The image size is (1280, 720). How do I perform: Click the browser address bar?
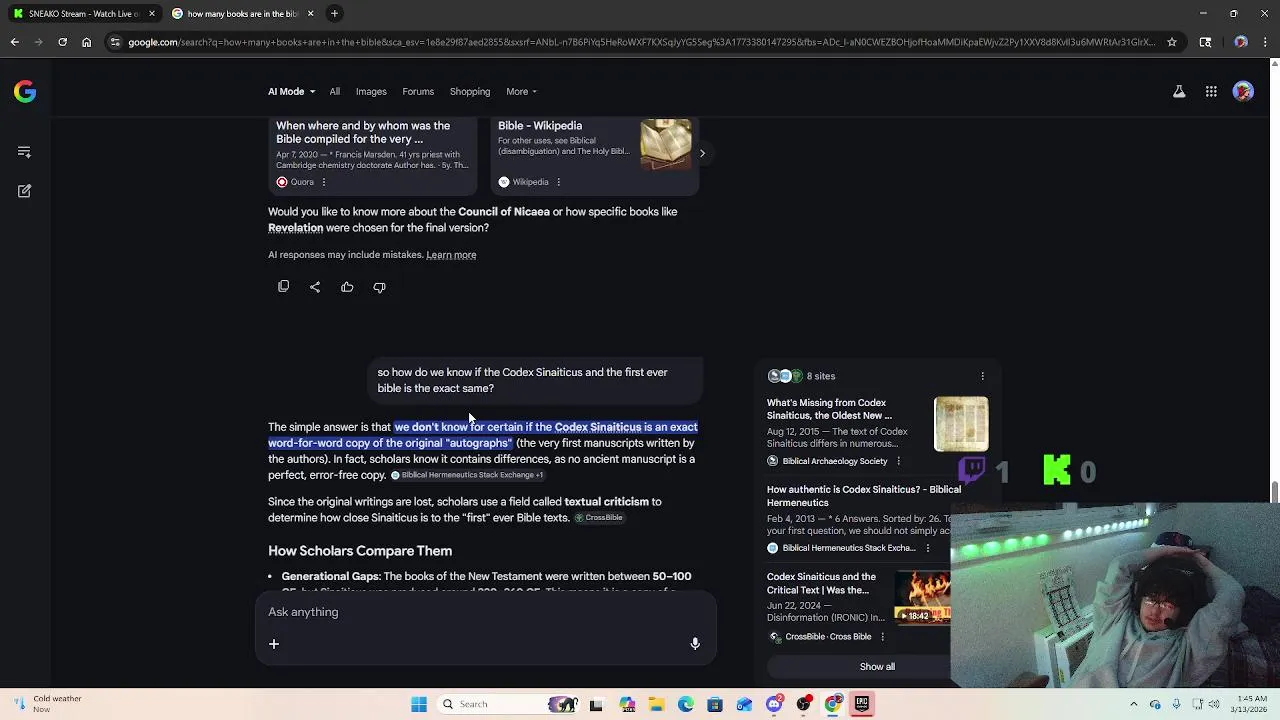click(x=640, y=42)
